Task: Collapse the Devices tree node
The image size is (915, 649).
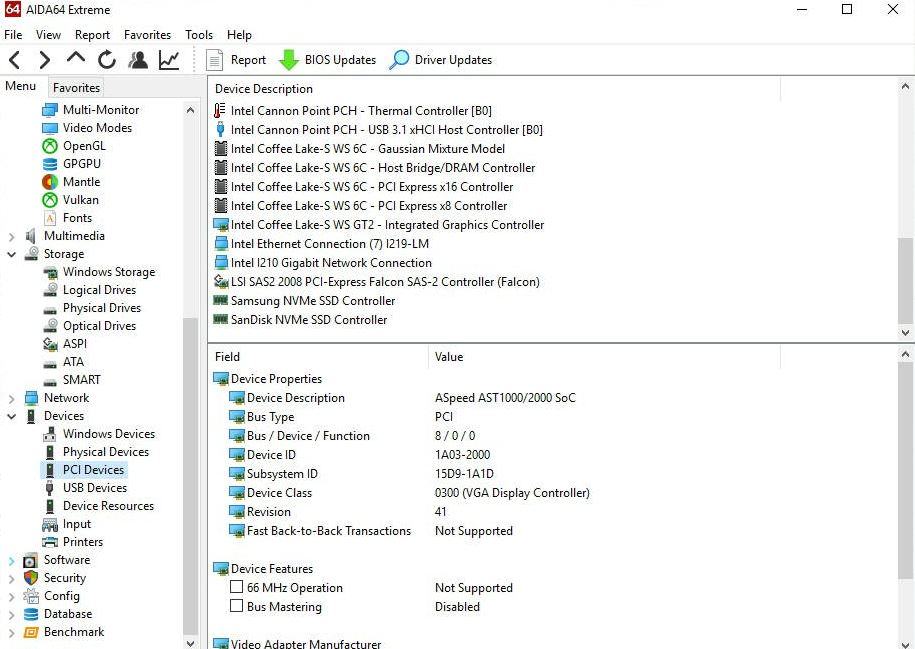Action: pos(12,417)
